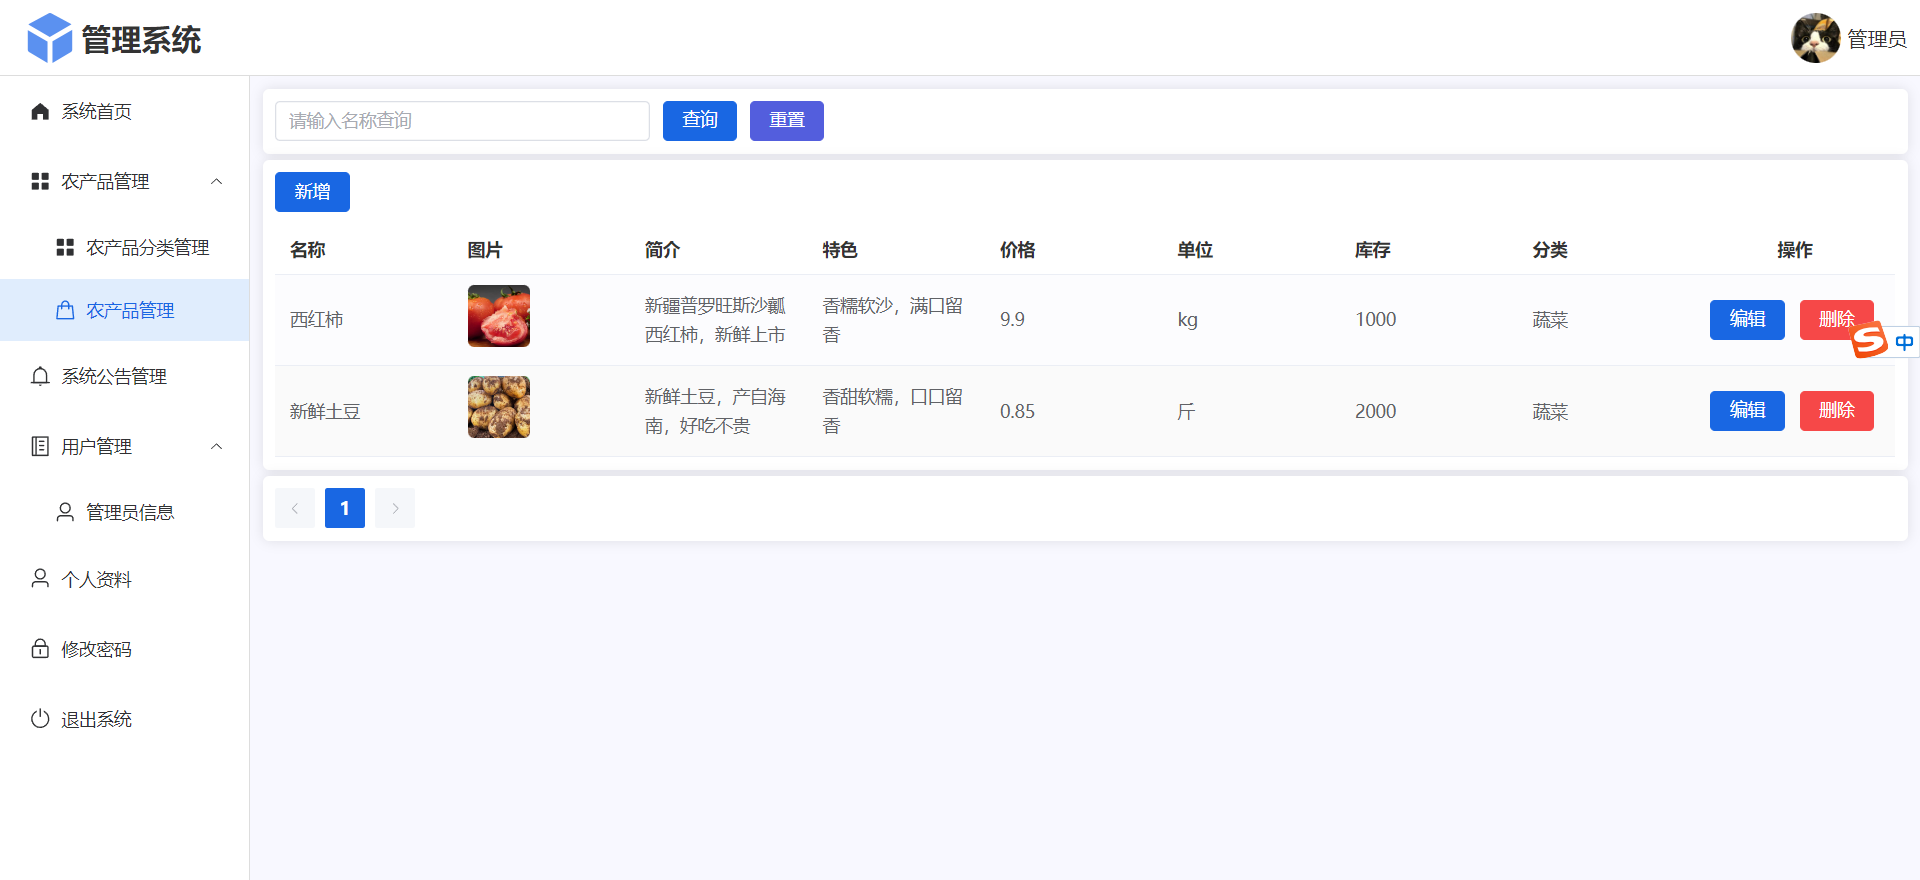Screen dimensions: 1920x880
Task: Click the 库存 column header
Action: click(1373, 250)
